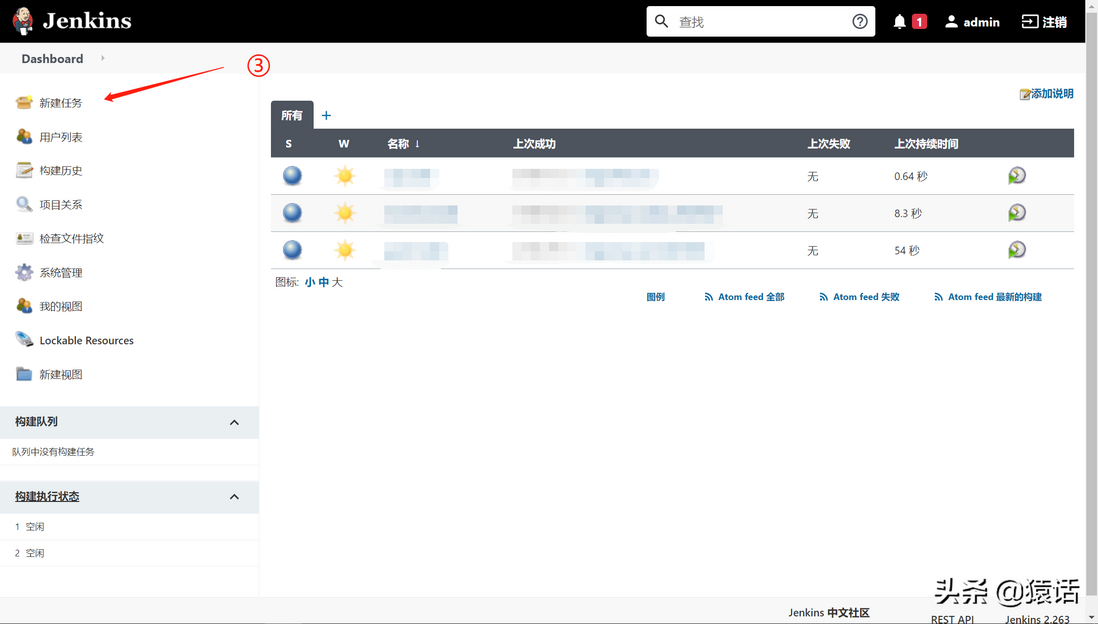Click the Jenkins butler logo

pyautogui.click(x=23, y=21)
